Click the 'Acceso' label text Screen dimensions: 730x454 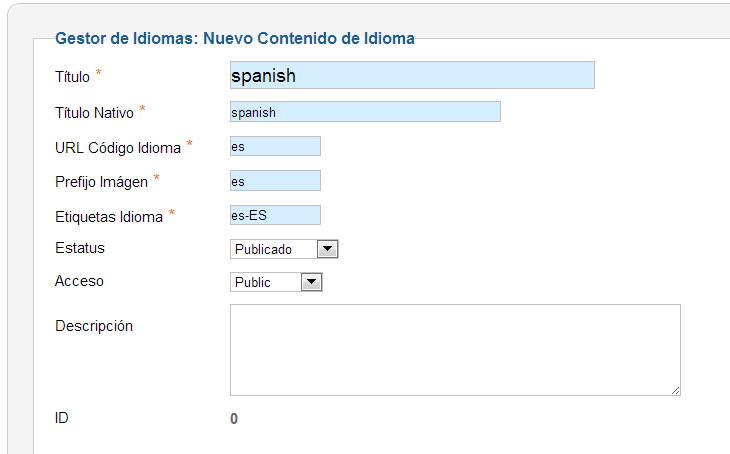coord(79,281)
